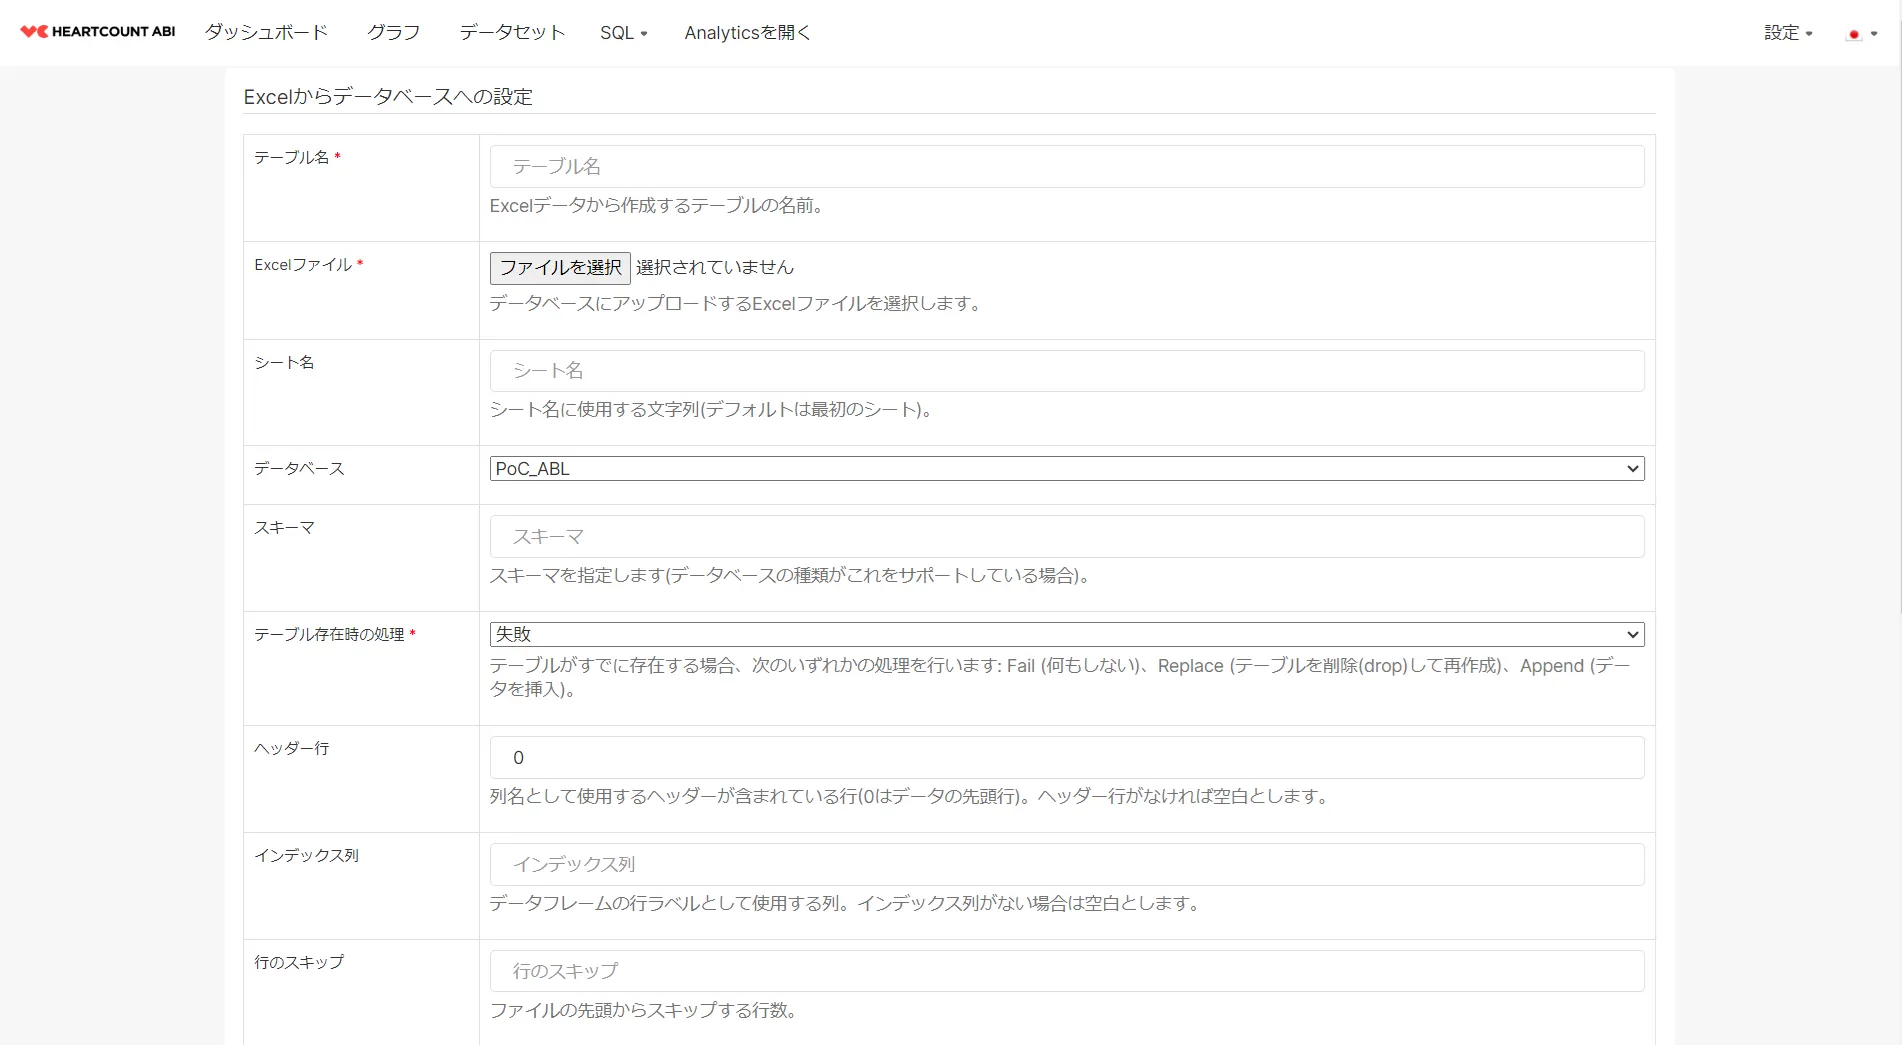Open the データベース dropdown showing PoC_ABL
Viewport: 1902px width, 1045px height.
pos(1067,469)
